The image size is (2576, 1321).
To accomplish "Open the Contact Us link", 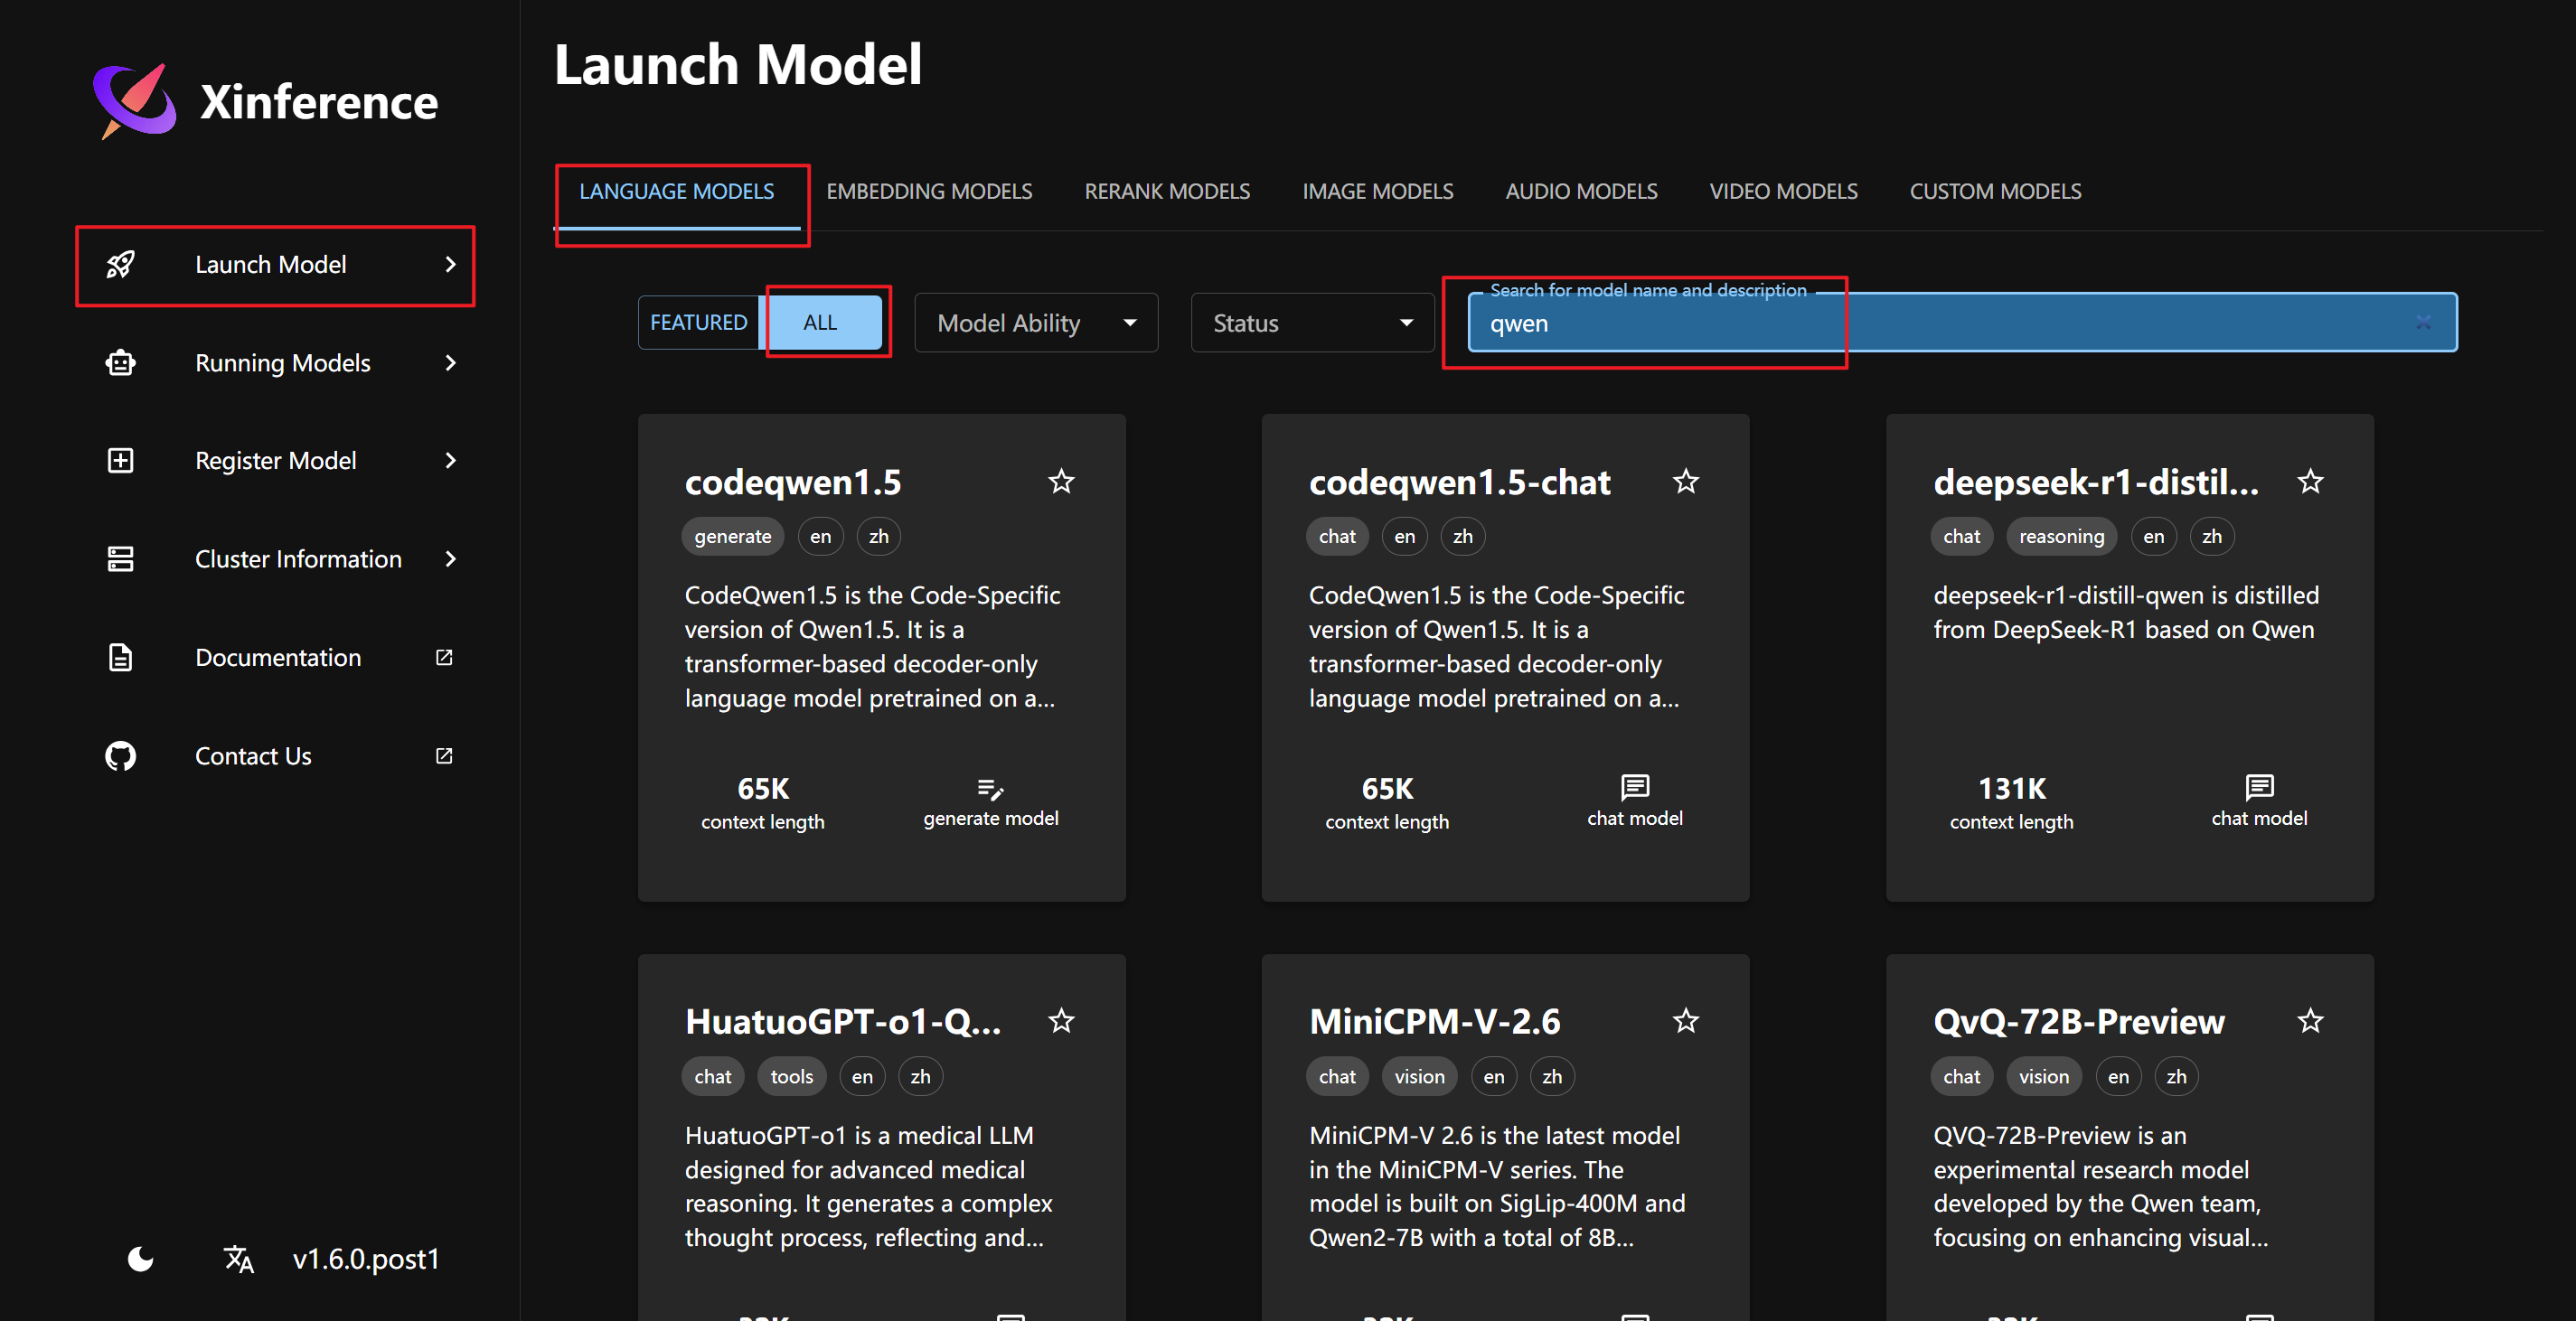I will point(275,756).
